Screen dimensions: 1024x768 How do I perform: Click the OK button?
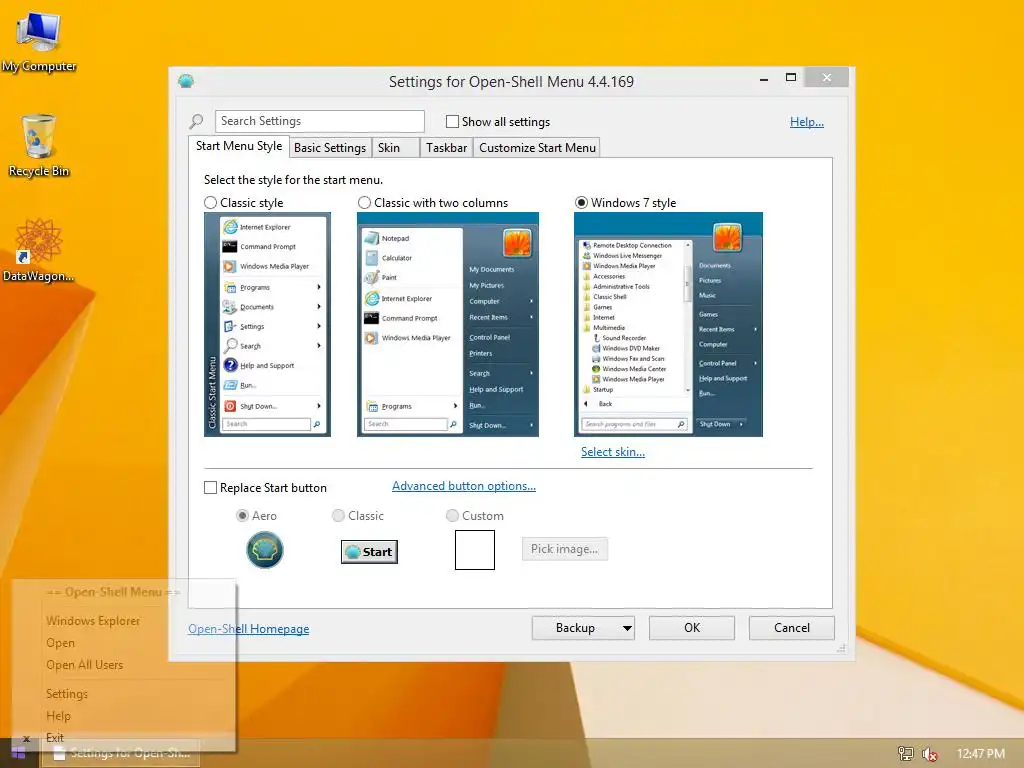pyautogui.click(x=692, y=628)
